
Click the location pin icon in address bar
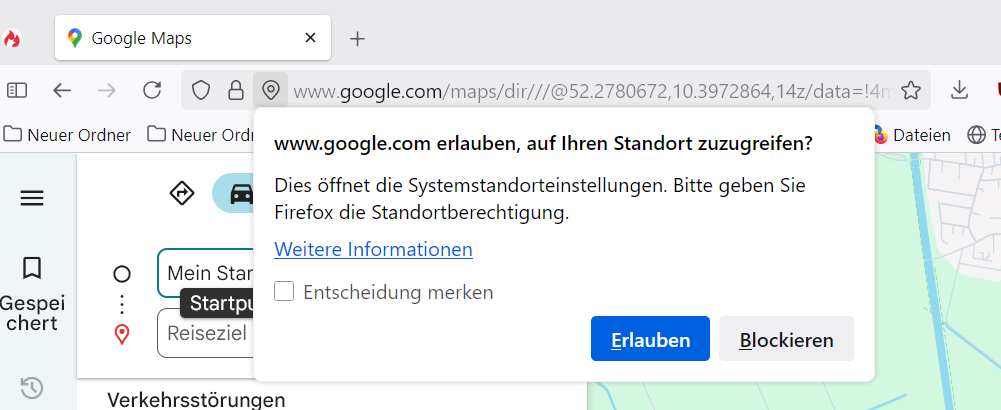270,91
